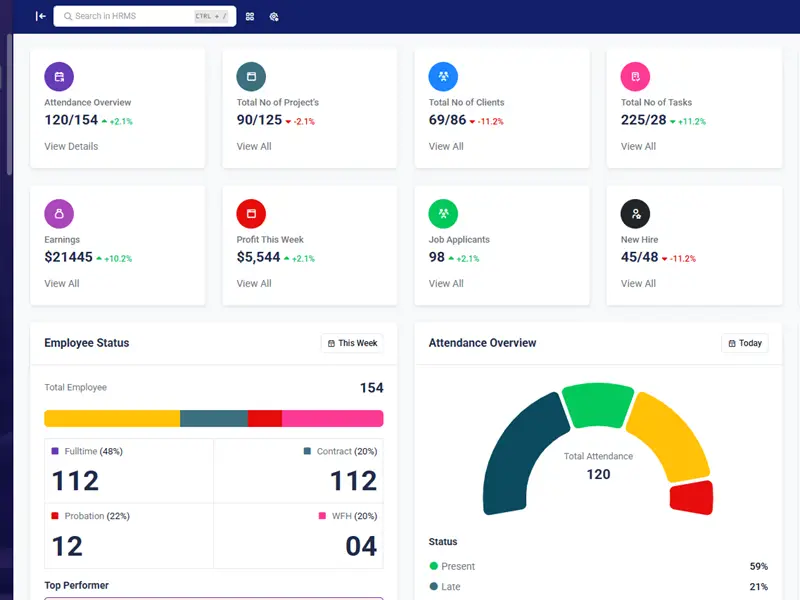Open the apps grid icon in header
800x600 pixels.
pyautogui.click(x=250, y=17)
